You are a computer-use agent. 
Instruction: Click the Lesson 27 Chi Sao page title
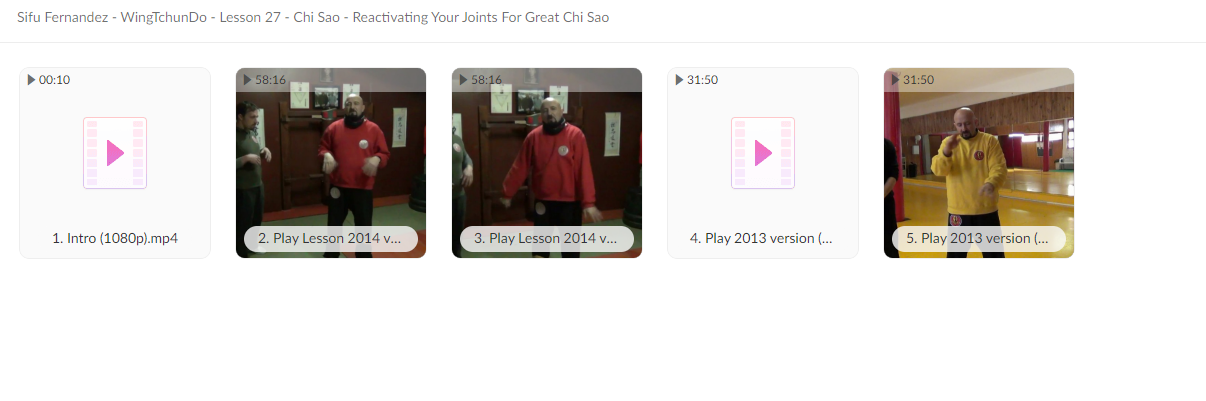click(x=313, y=18)
